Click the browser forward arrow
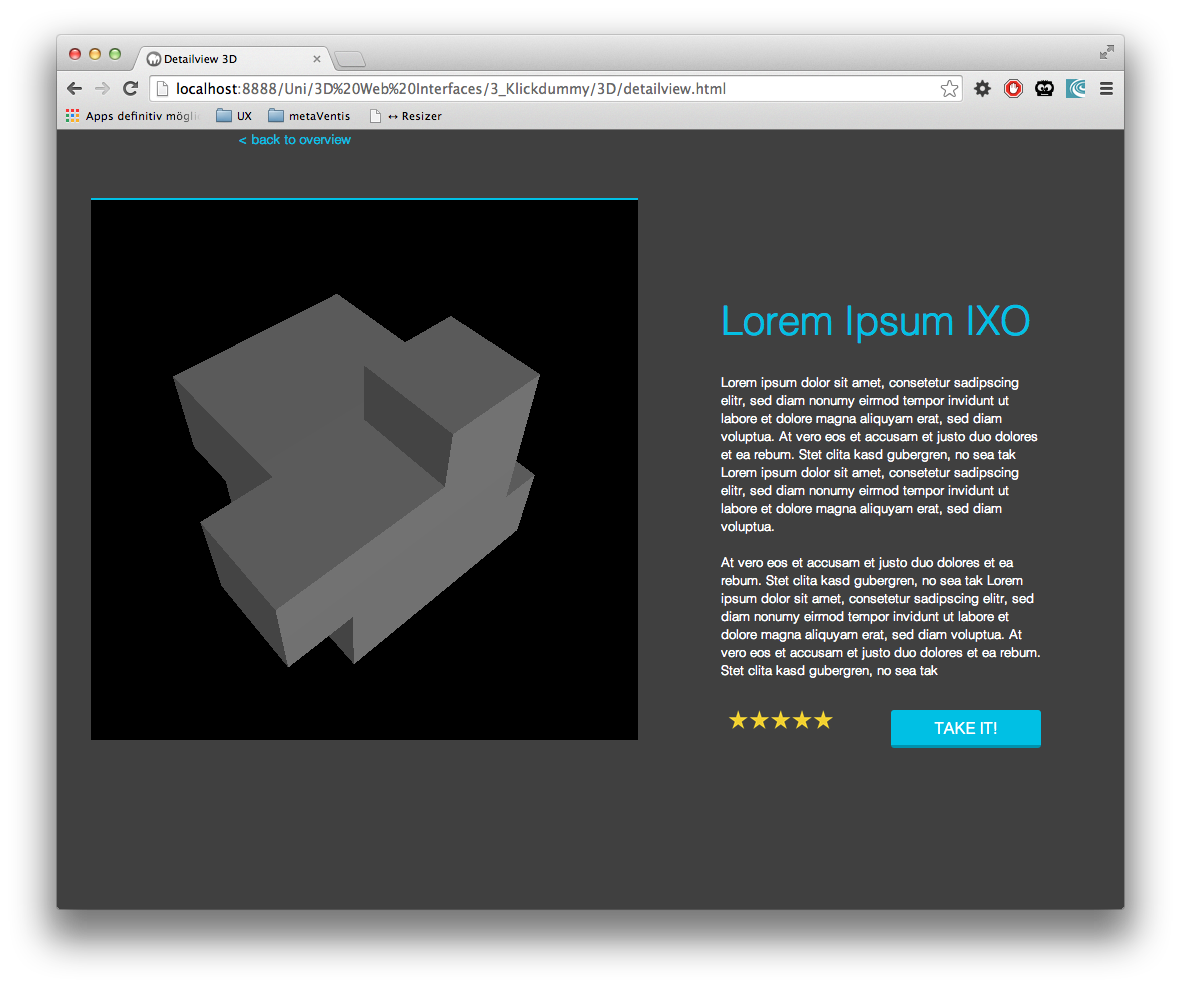Image resolution: width=1181 pixels, height=988 pixels. (x=102, y=89)
